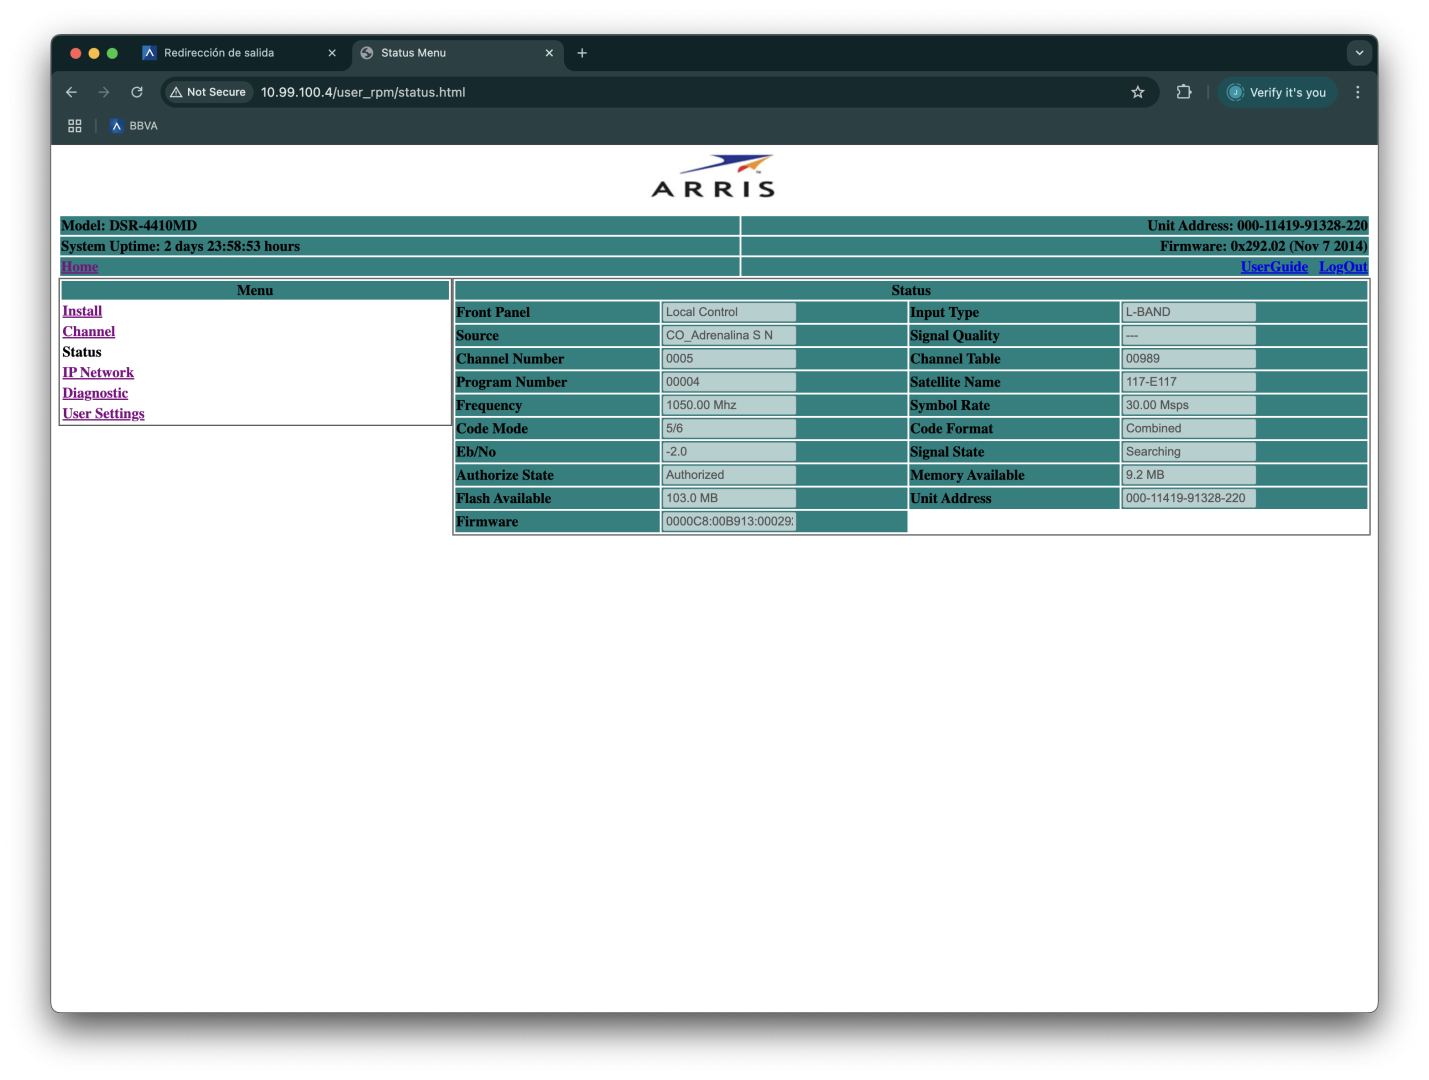1429x1080 pixels.
Task: Open the apps grid in bookmarks bar
Action: click(x=75, y=126)
